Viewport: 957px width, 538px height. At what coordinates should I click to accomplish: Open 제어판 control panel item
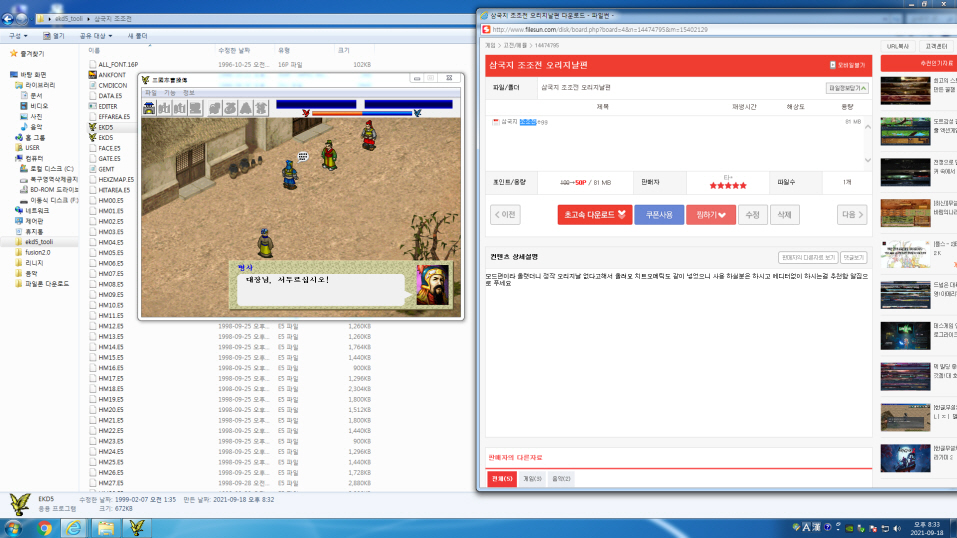coord(29,221)
